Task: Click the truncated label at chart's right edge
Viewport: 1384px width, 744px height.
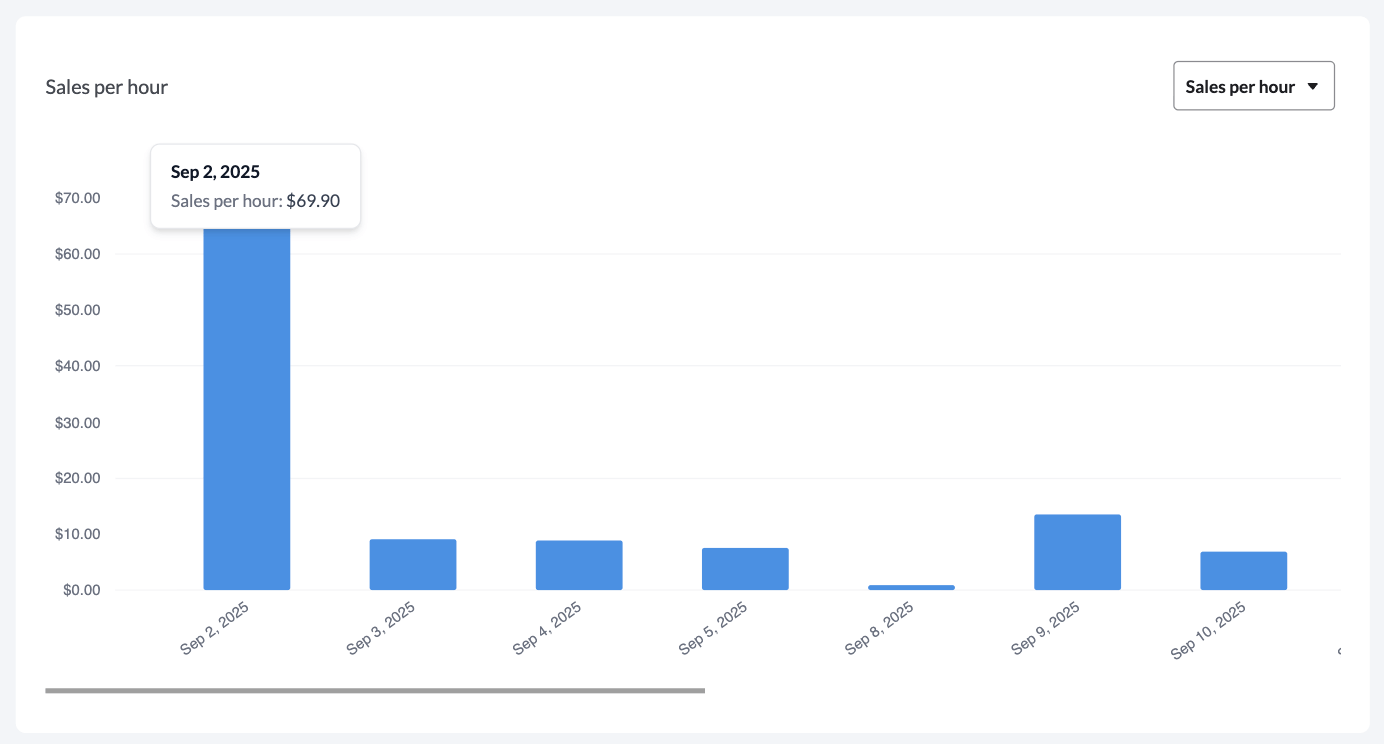Action: (1341, 649)
